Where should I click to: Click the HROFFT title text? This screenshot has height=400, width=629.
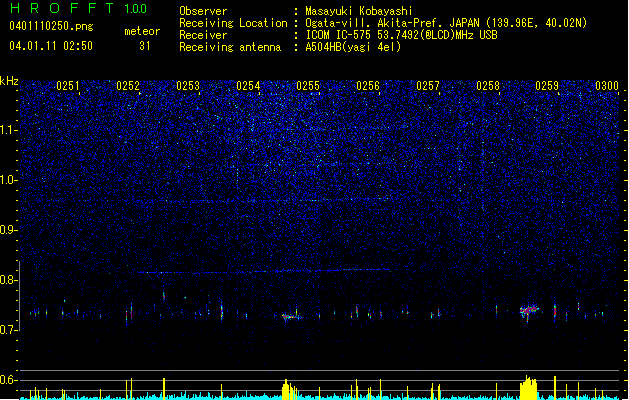tap(61, 8)
